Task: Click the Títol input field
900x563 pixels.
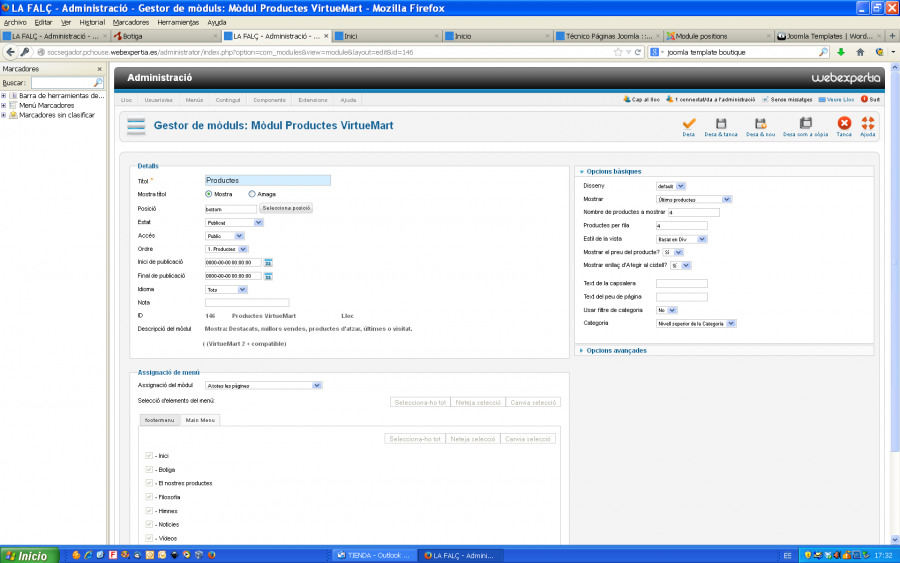Action: coord(267,180)
